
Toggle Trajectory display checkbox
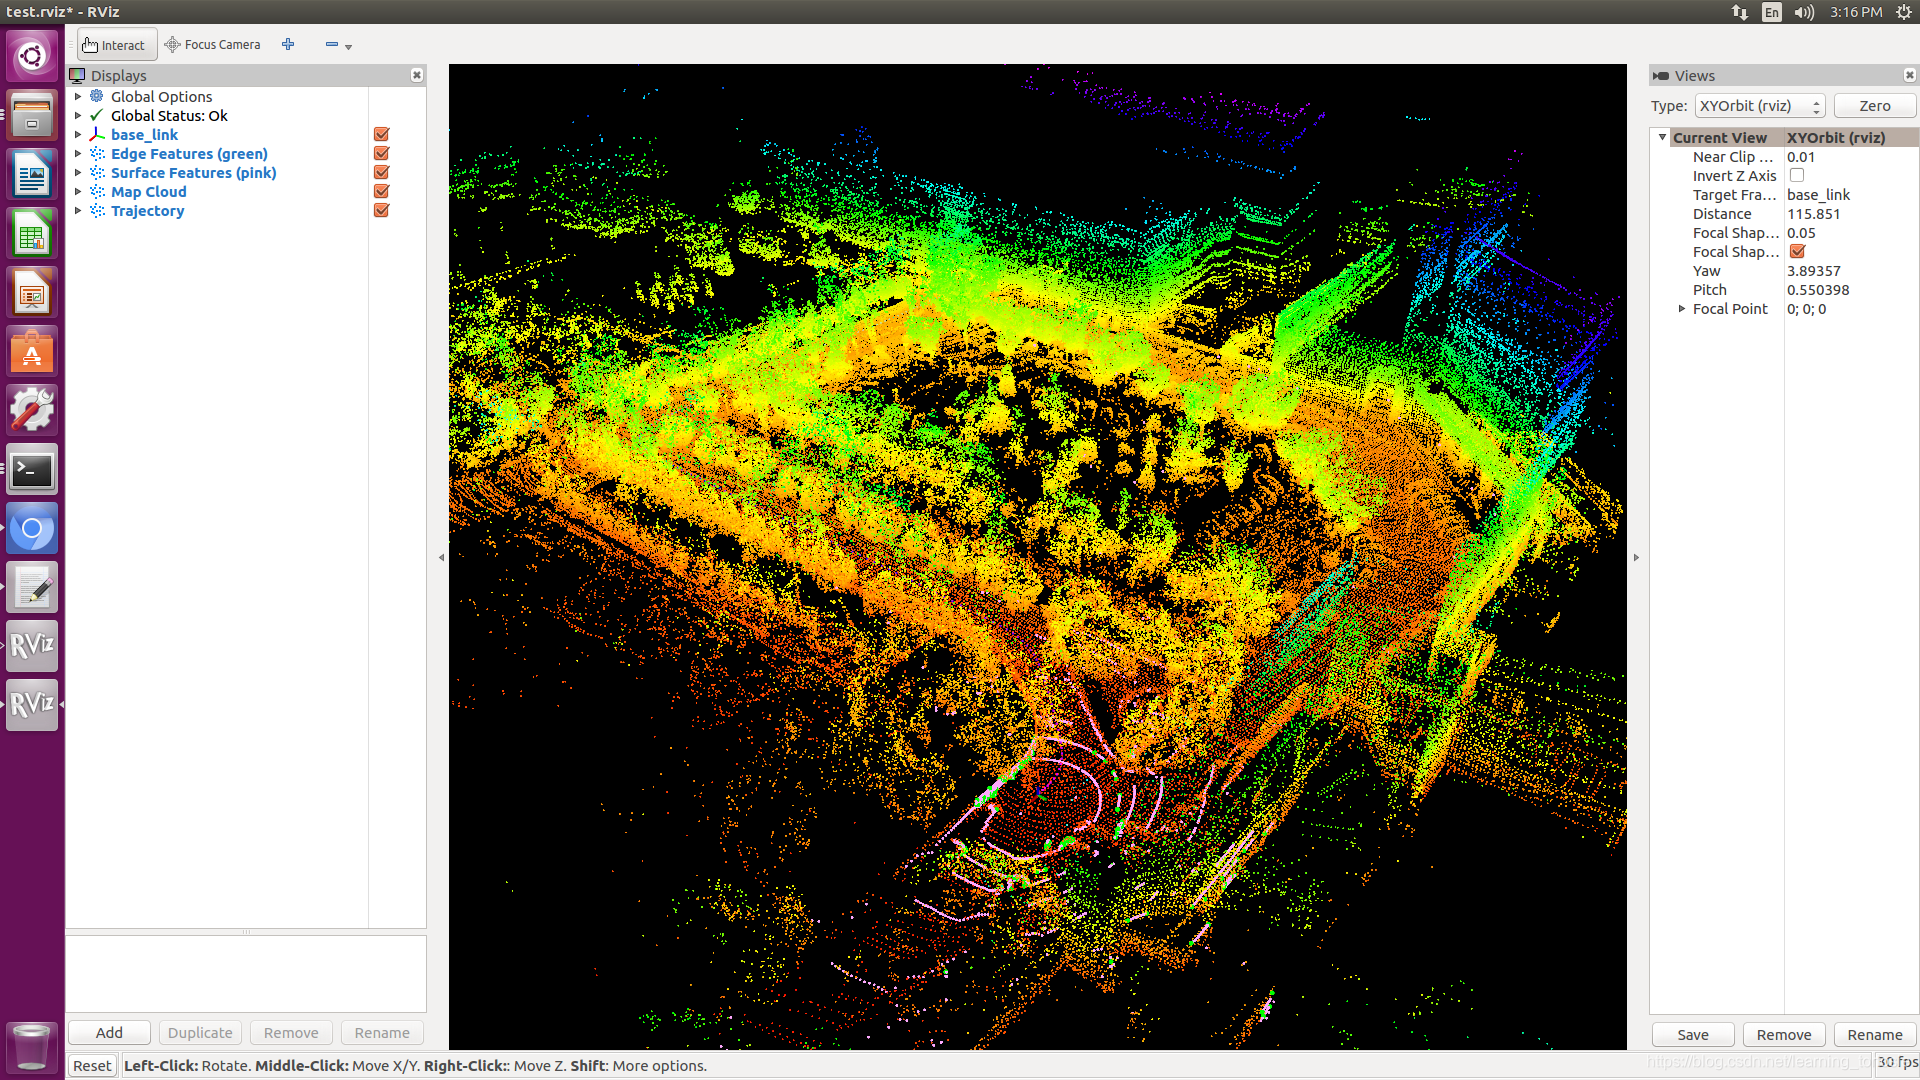[381, 211]
